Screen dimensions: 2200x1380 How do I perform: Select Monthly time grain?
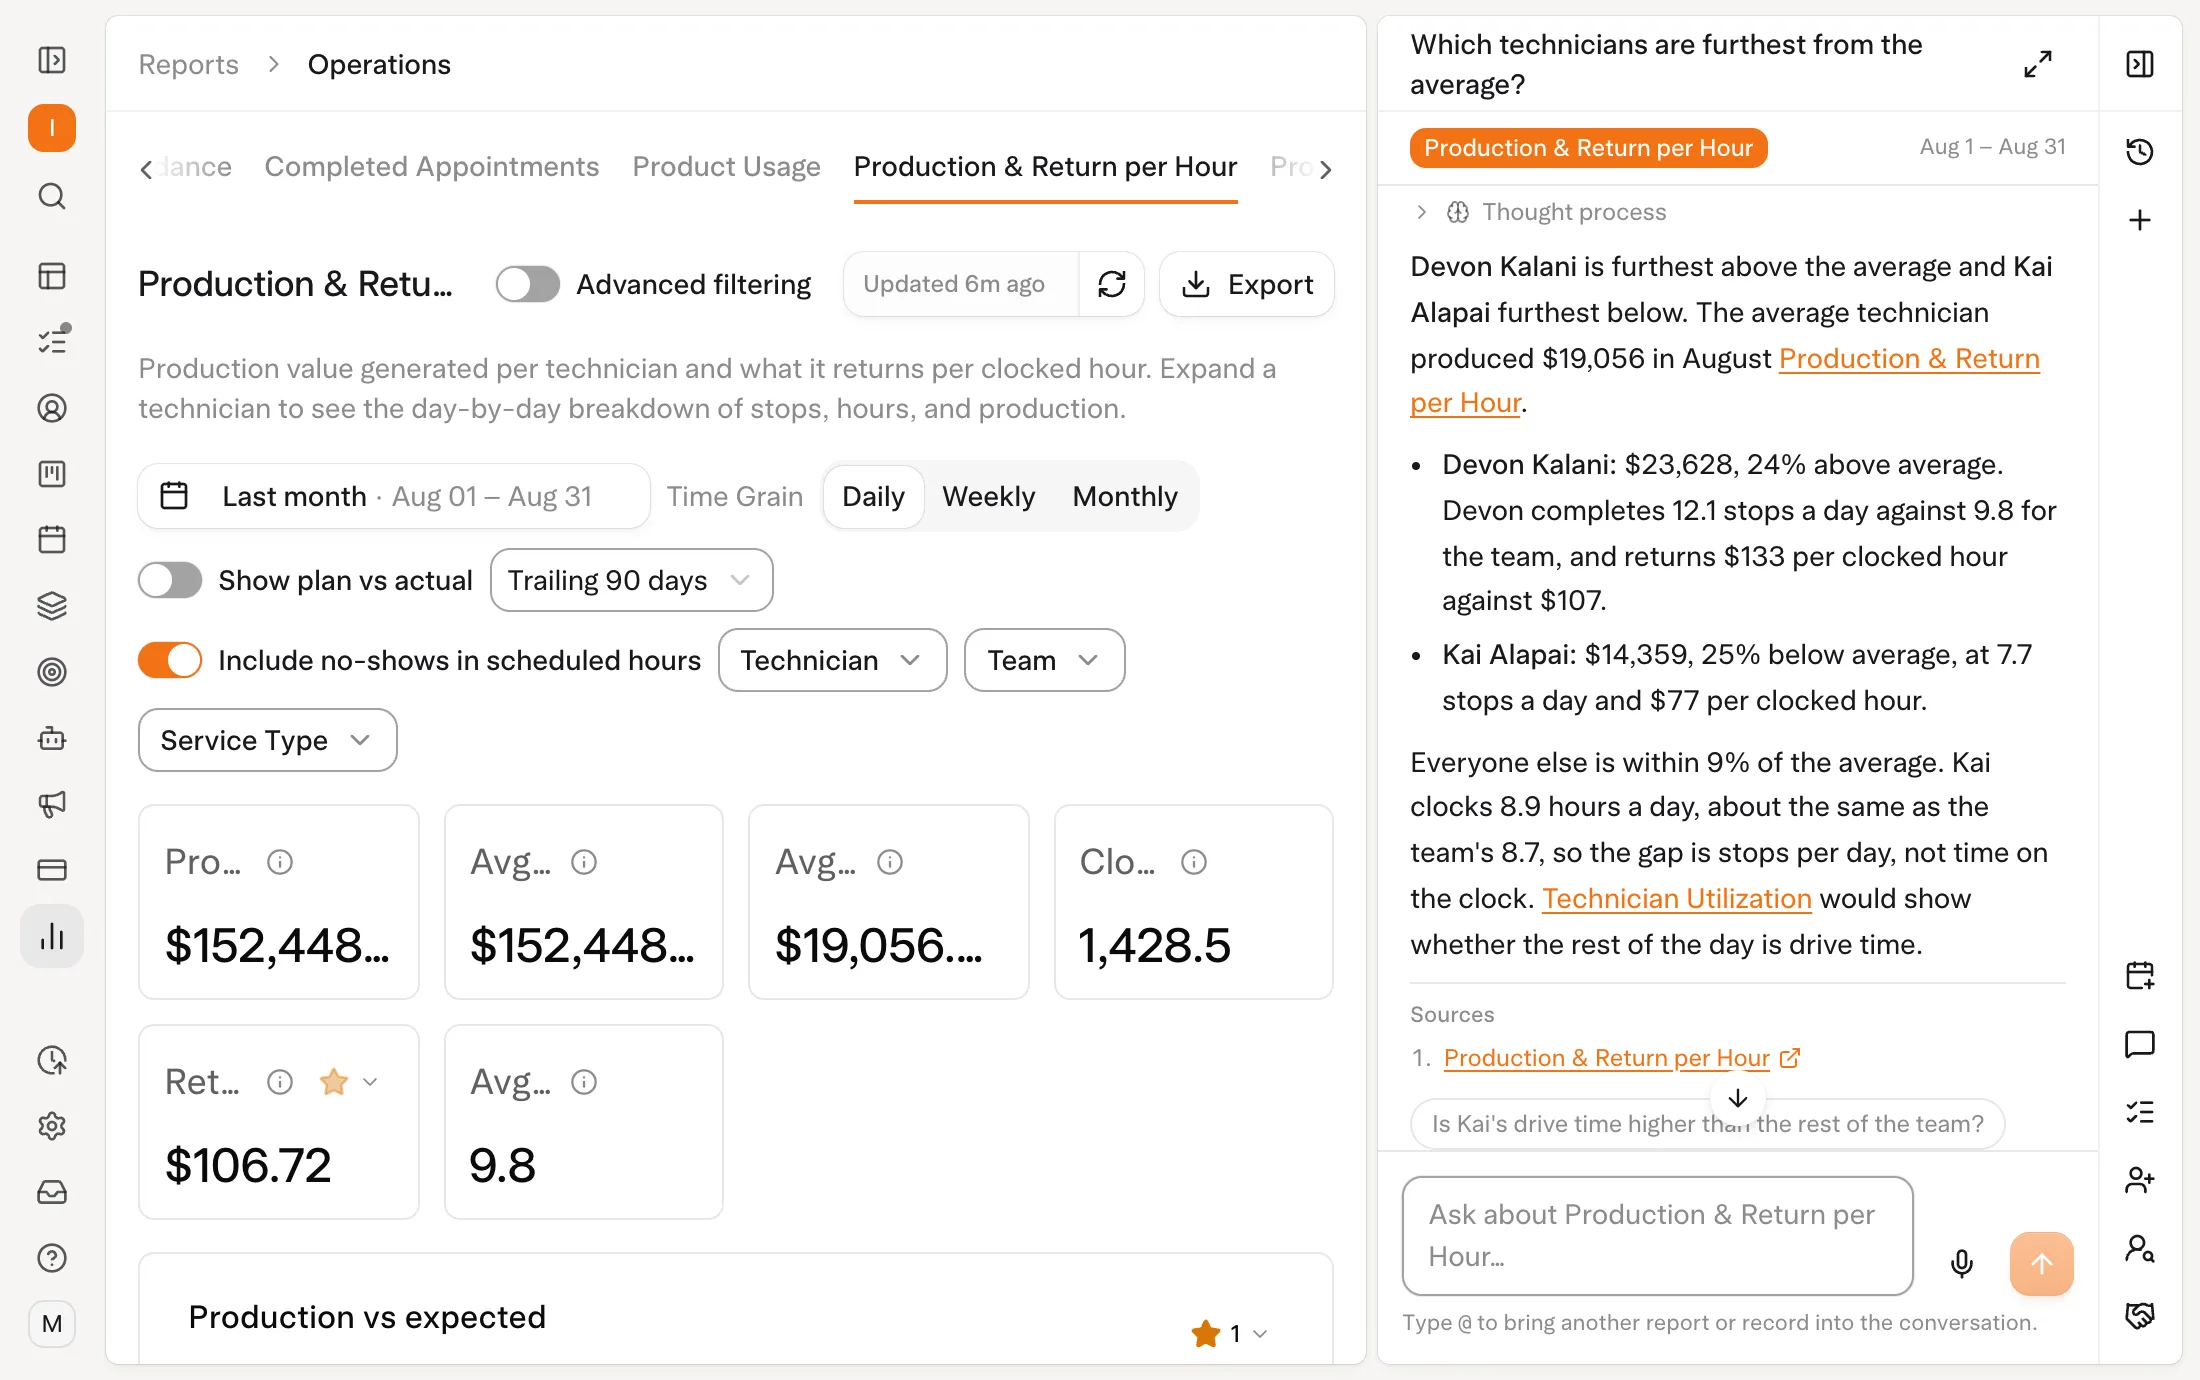click(1125, 497)
